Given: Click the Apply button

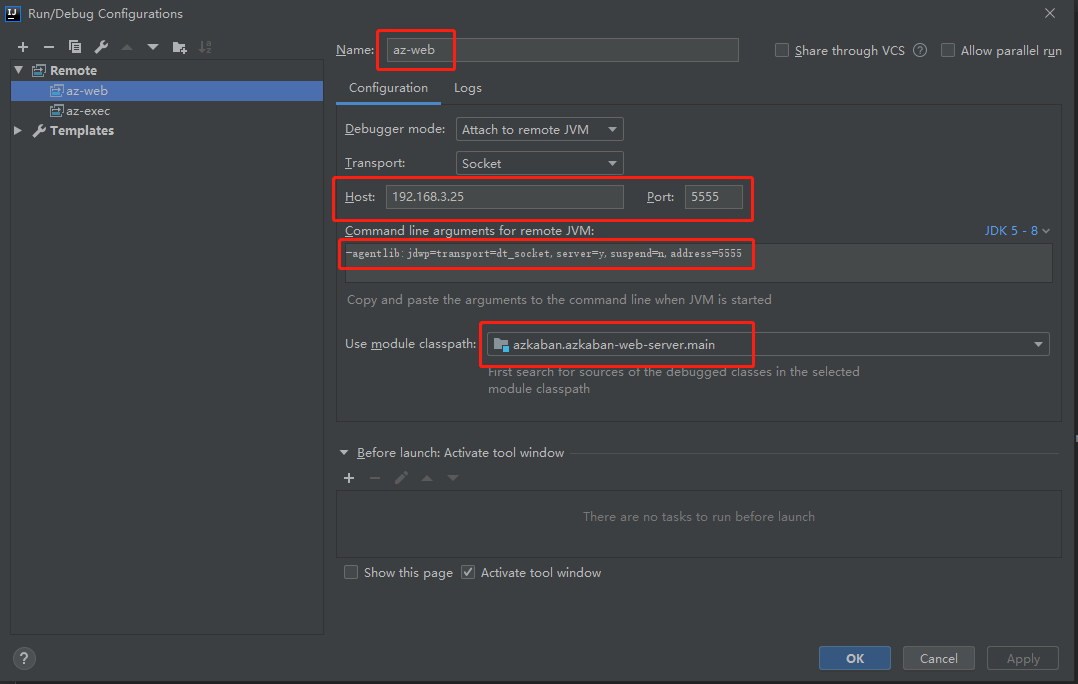Looking at the screenshot, I should [x=1023, y=659].
